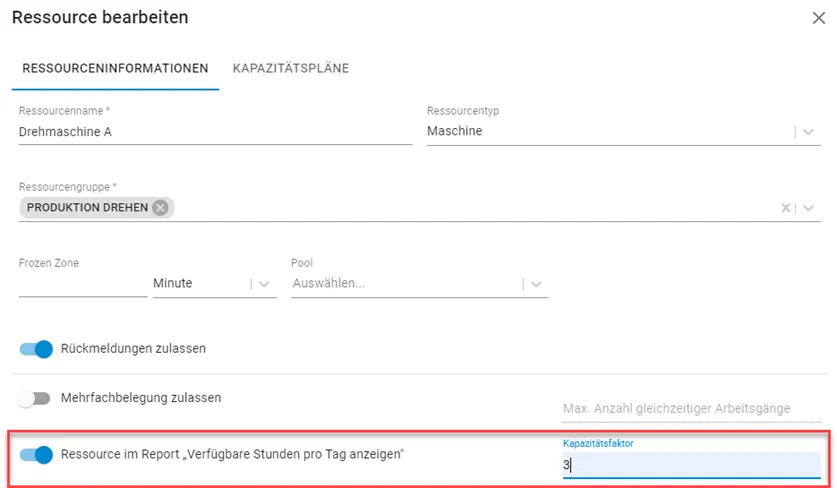Clear all selected Ressourcengruppe values
Image resolution: width=837 pixels, height=488 pixels.
(785, 208)
